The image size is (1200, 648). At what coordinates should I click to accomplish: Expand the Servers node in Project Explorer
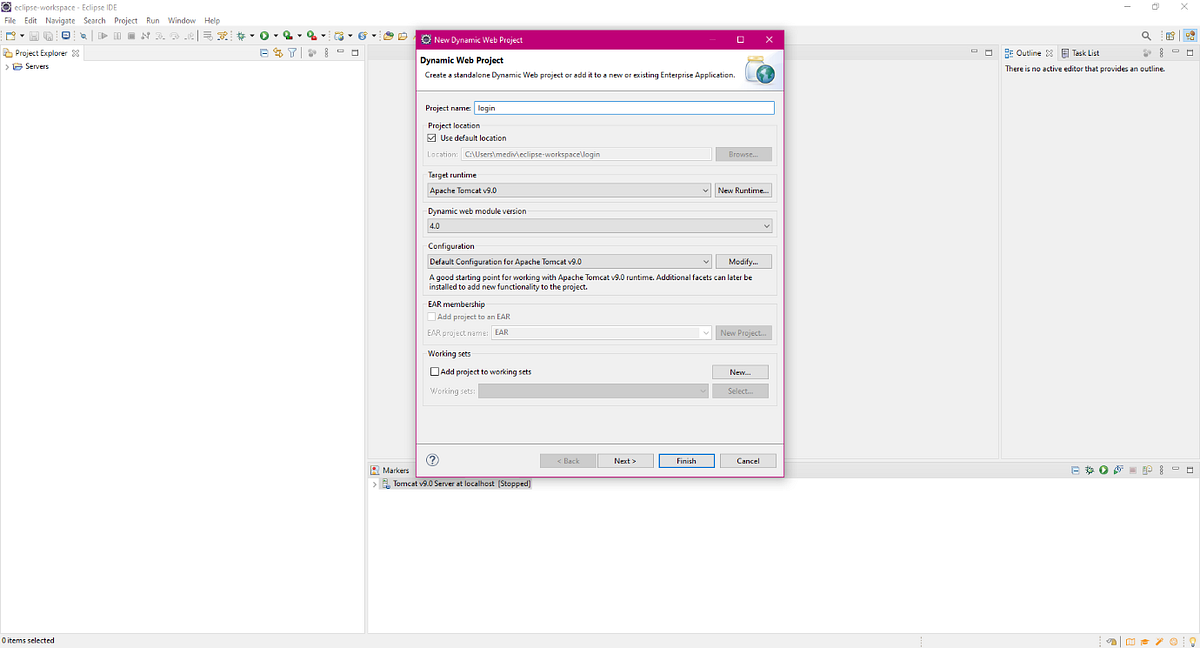(8, 66)
